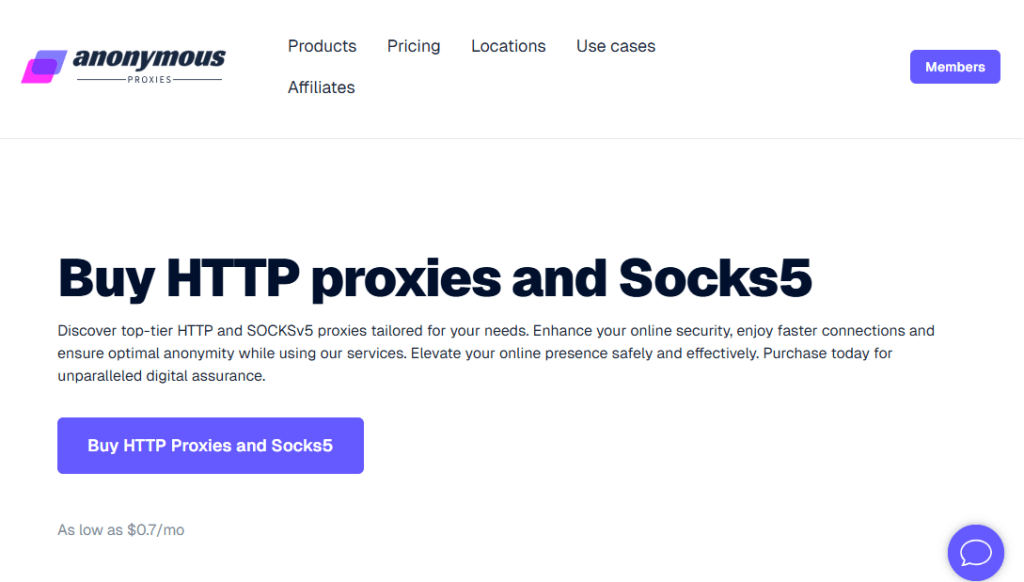The height and width of the screenshot is (582, 1024).
Task: Click 'Purchase today for' in the description
Action: (828, 353)
